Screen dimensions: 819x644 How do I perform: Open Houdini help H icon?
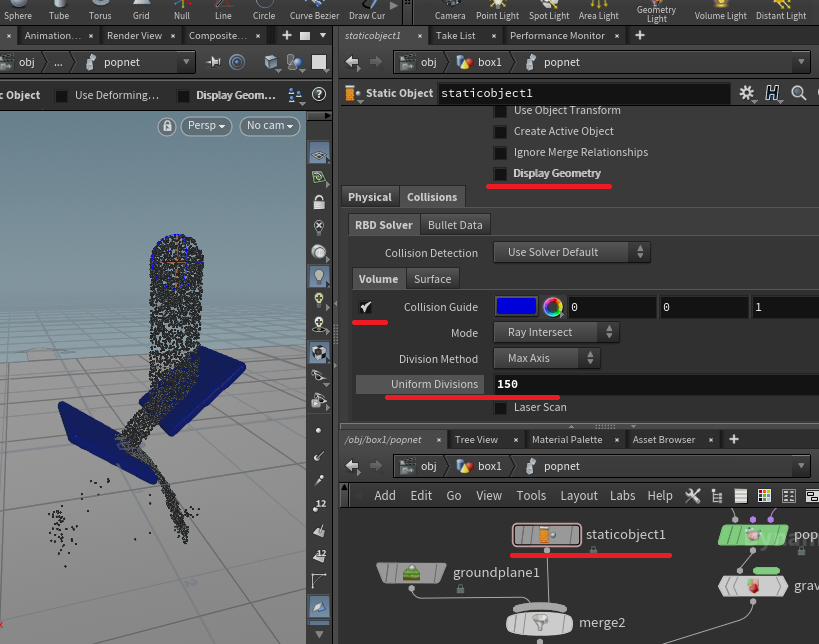pos(771,93)
